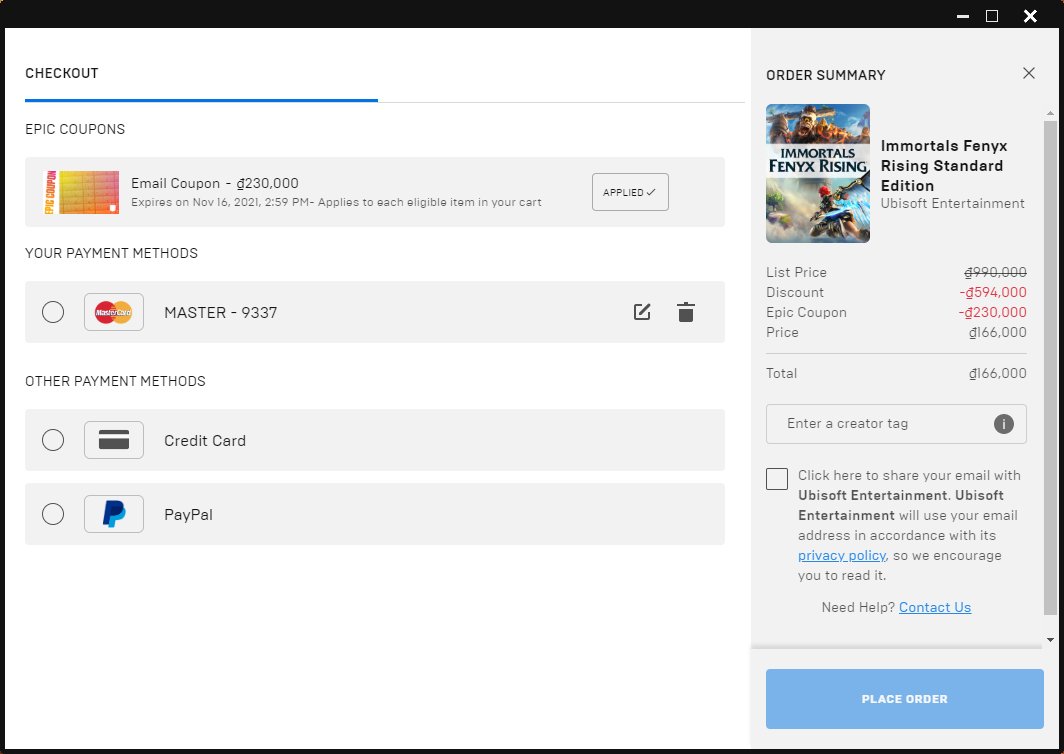
Task: Click the Credit Card icon
Action: tap(114, 440)
